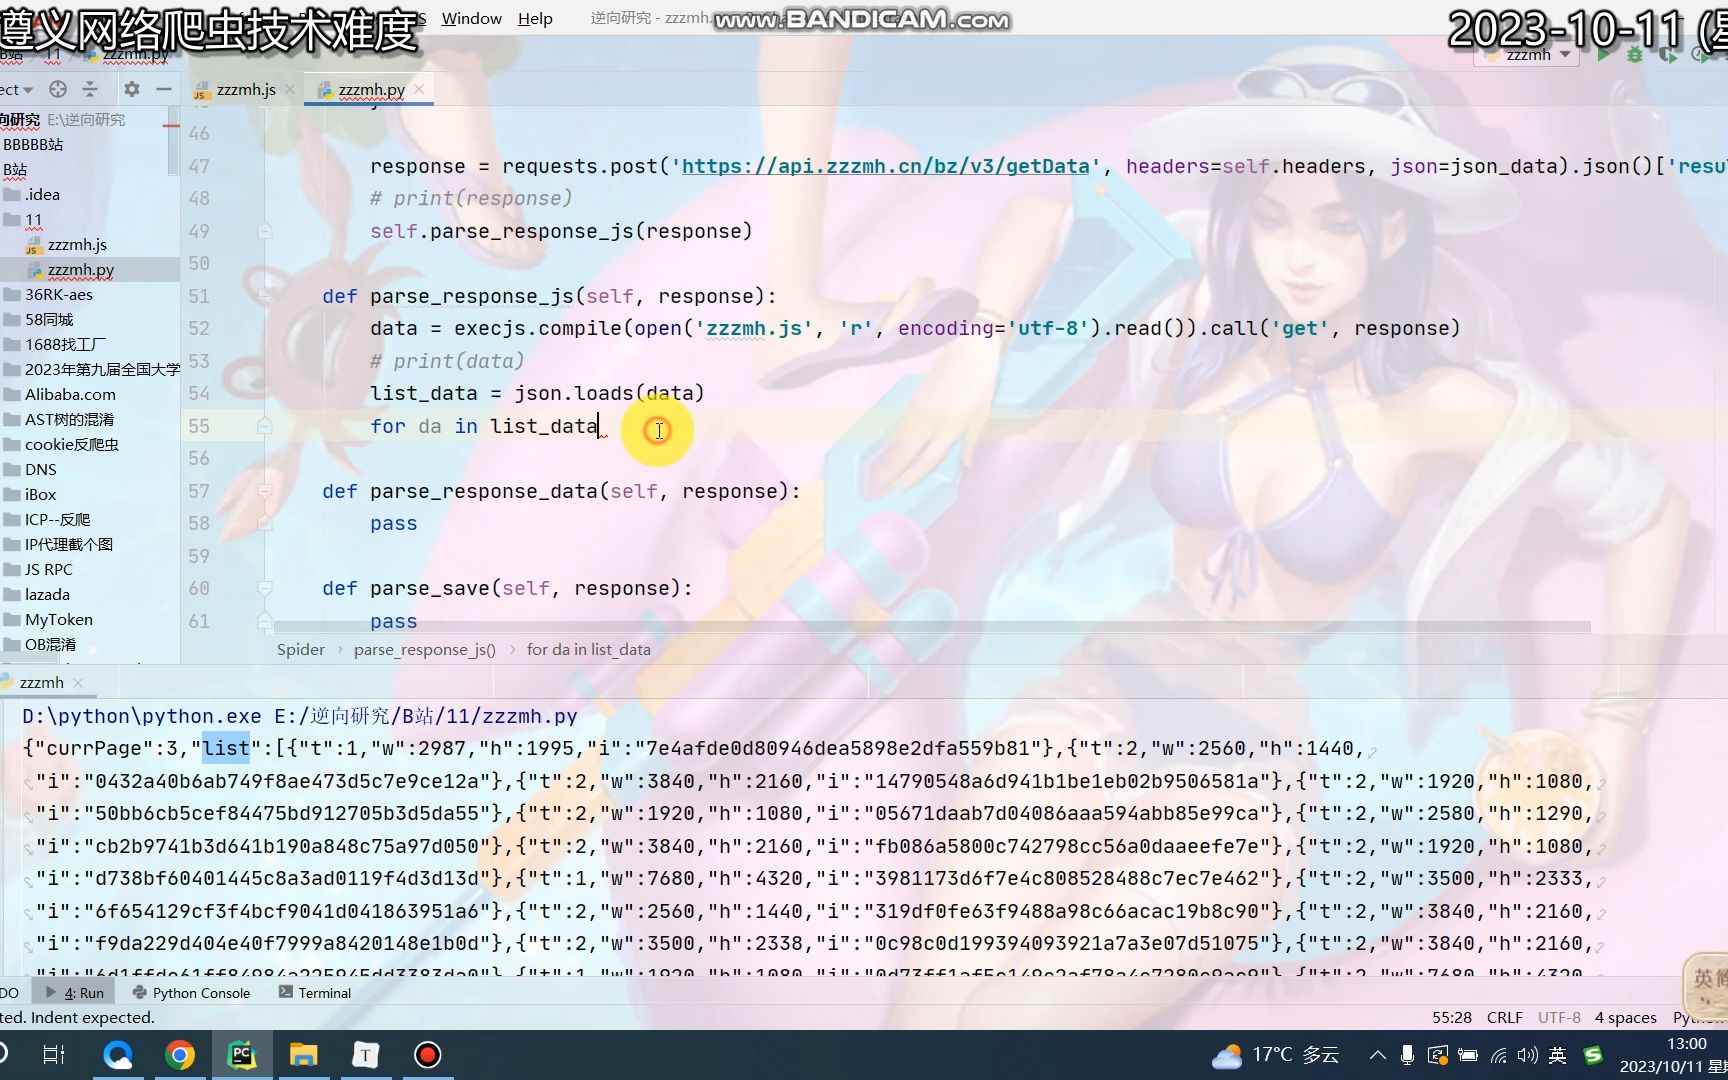Switch the 英 input language indicator
1728x1080 pixels.
click(1558, 1055)
